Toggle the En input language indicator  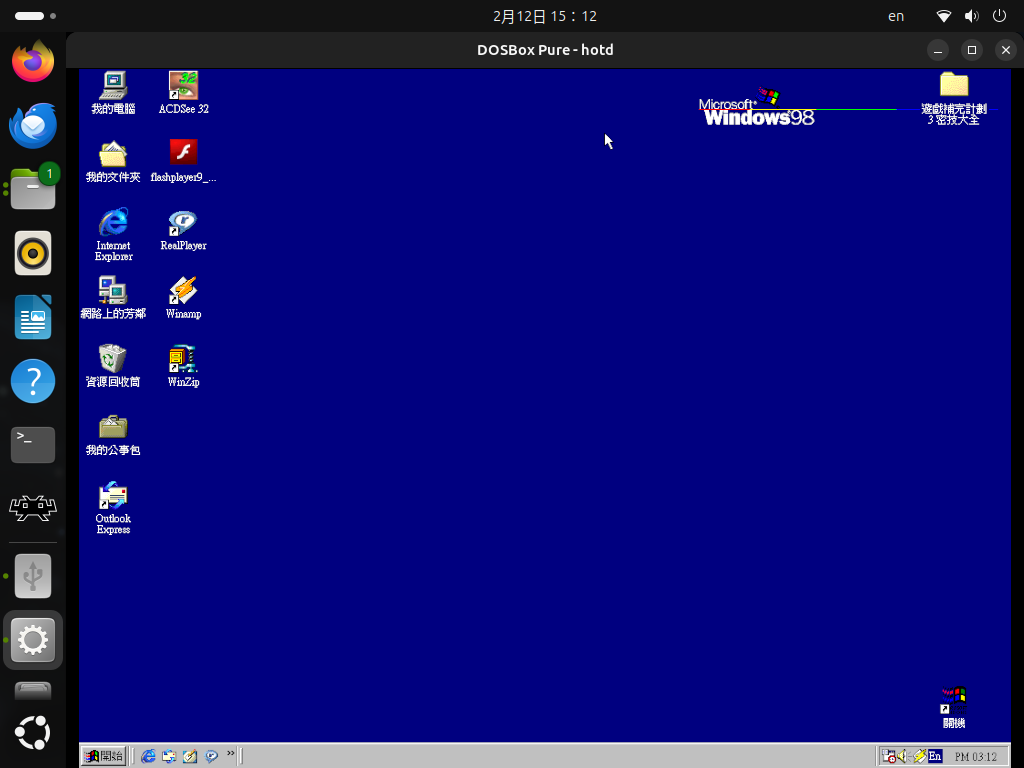tap(935, 756)
